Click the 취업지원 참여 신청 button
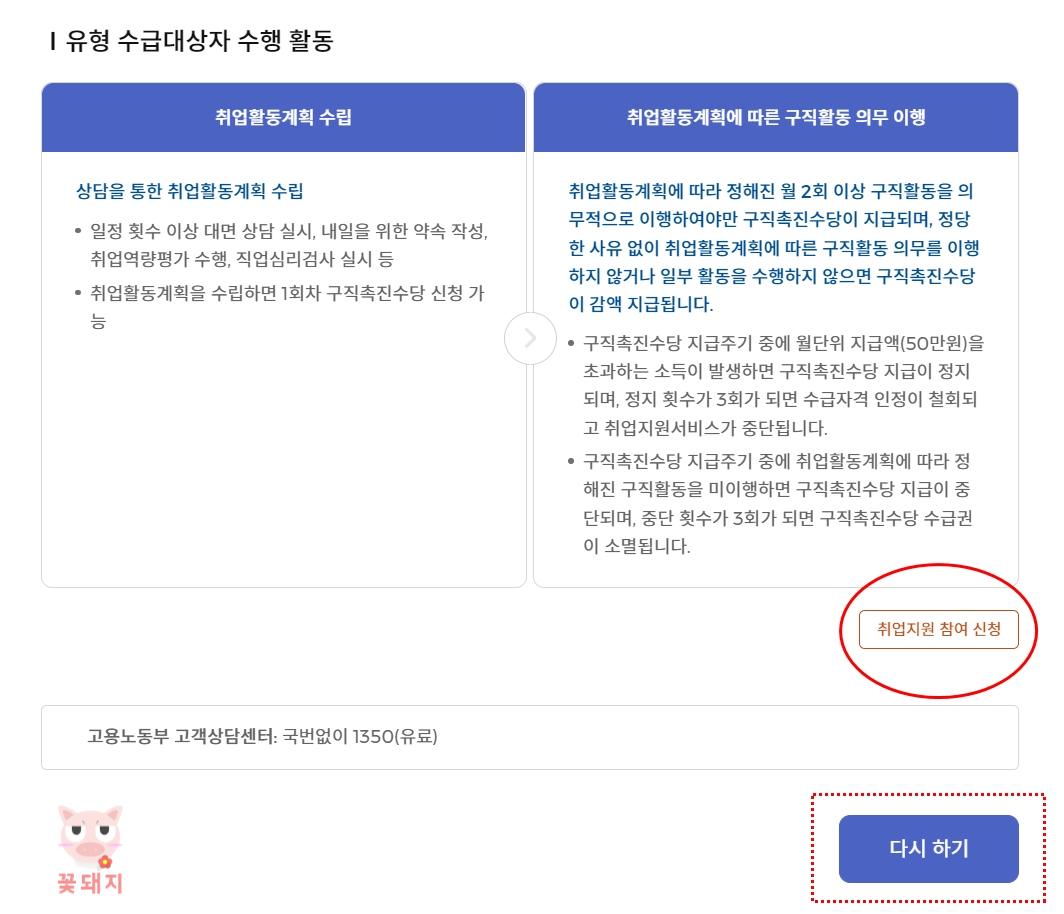The height and width of the screenshot is (914, 1064). (941, 628)
